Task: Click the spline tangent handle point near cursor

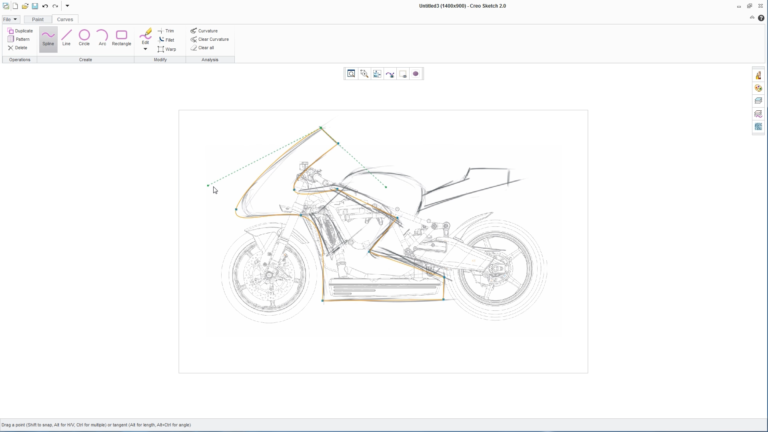Action: coord(208,186)
